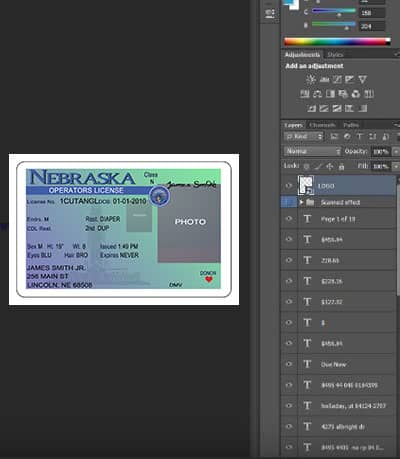Open the Normal blend mode dropdown
This screenshot has height=459, width=400.
pyautogui.click(x=313, y=151)
